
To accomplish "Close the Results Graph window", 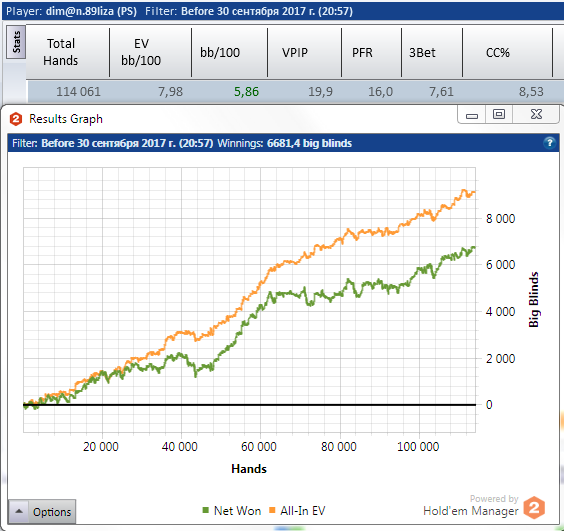I will (536, 115).
